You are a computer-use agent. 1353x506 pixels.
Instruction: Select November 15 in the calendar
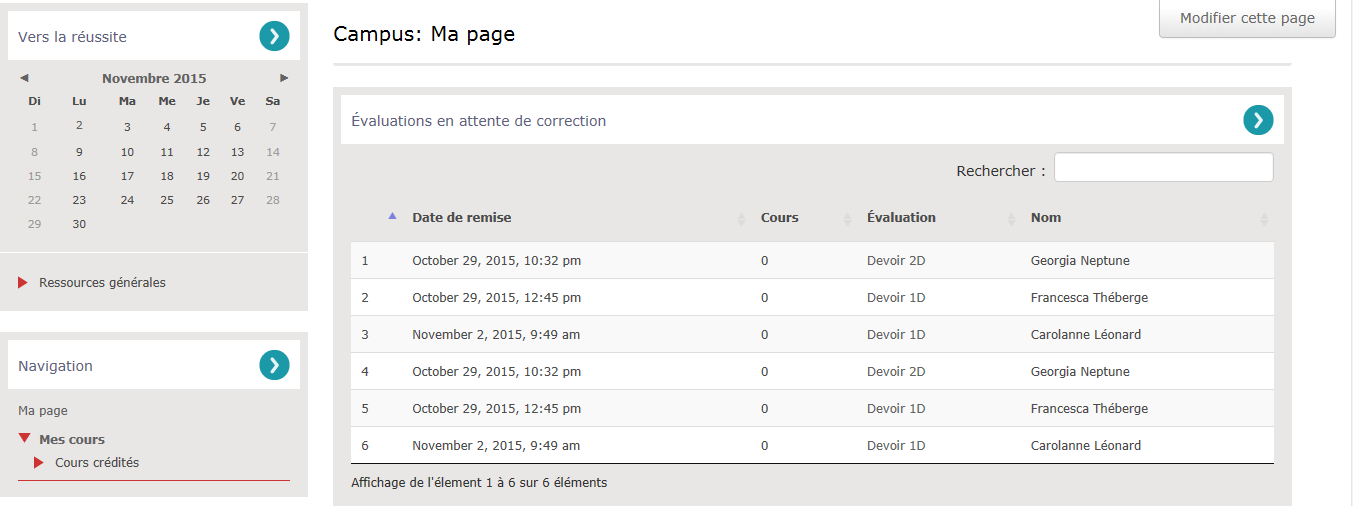(35, 176)
